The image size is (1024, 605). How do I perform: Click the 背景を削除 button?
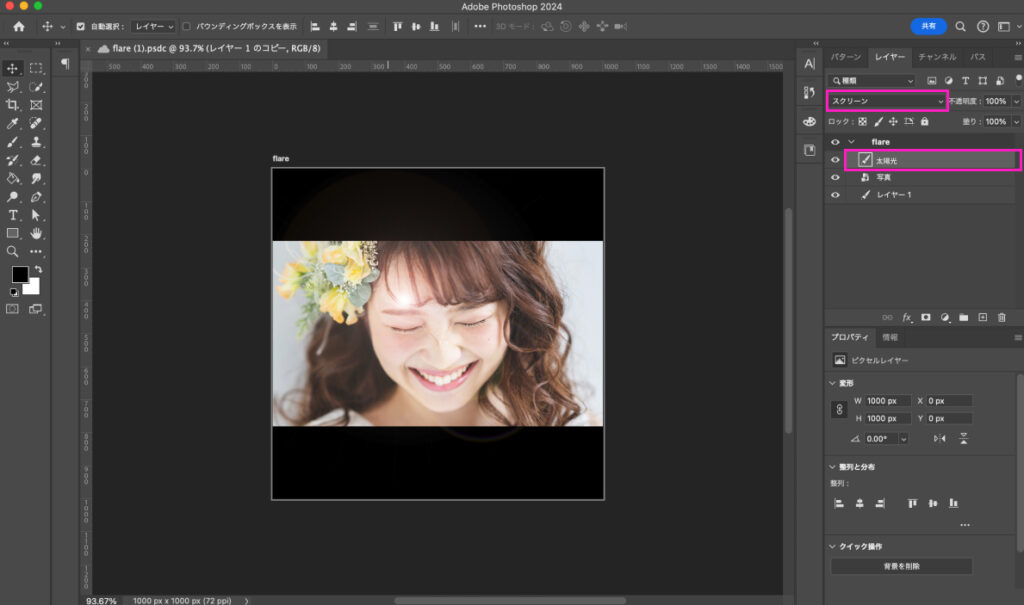coord(901,566)
